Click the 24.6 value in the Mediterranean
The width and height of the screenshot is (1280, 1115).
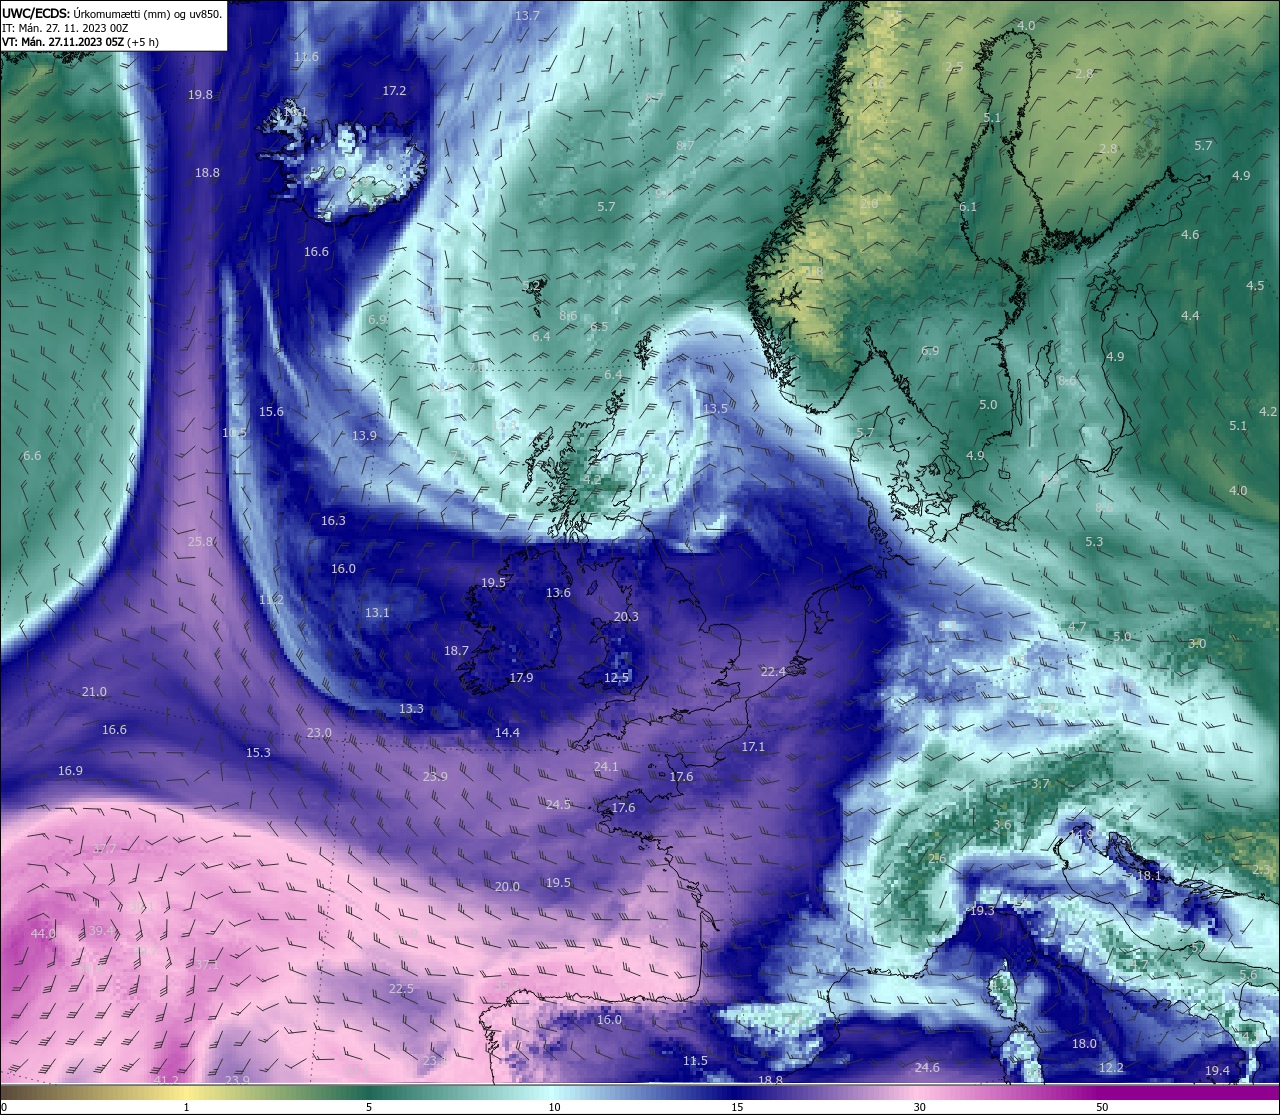coord(927,1068)
